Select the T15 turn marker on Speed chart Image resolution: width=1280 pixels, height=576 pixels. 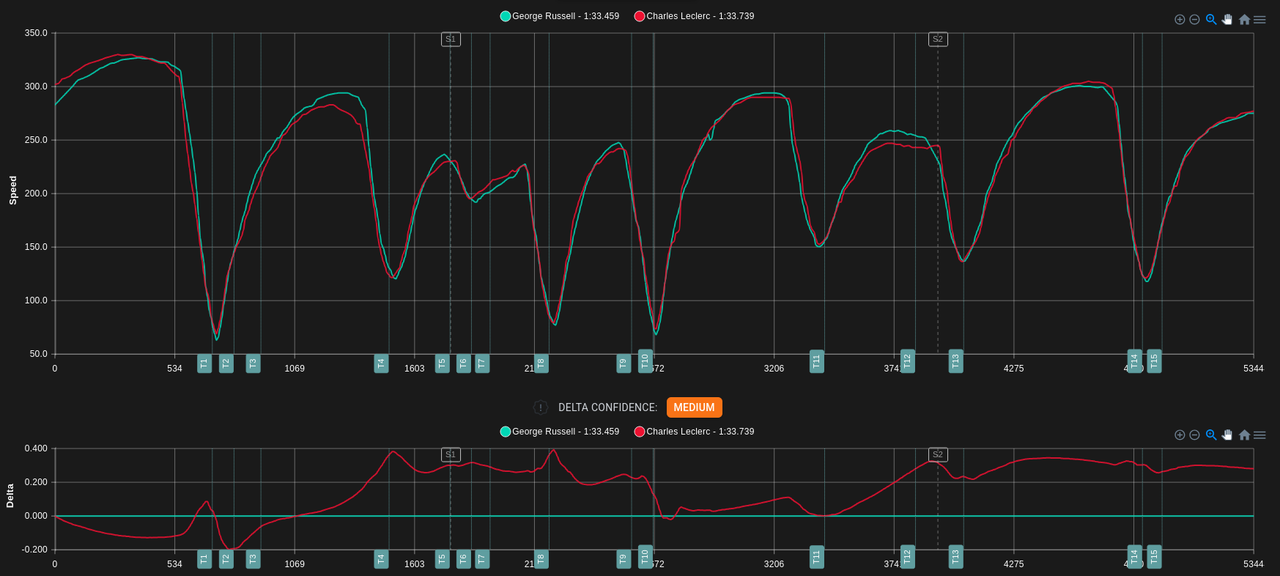(x=1154, y=361)
